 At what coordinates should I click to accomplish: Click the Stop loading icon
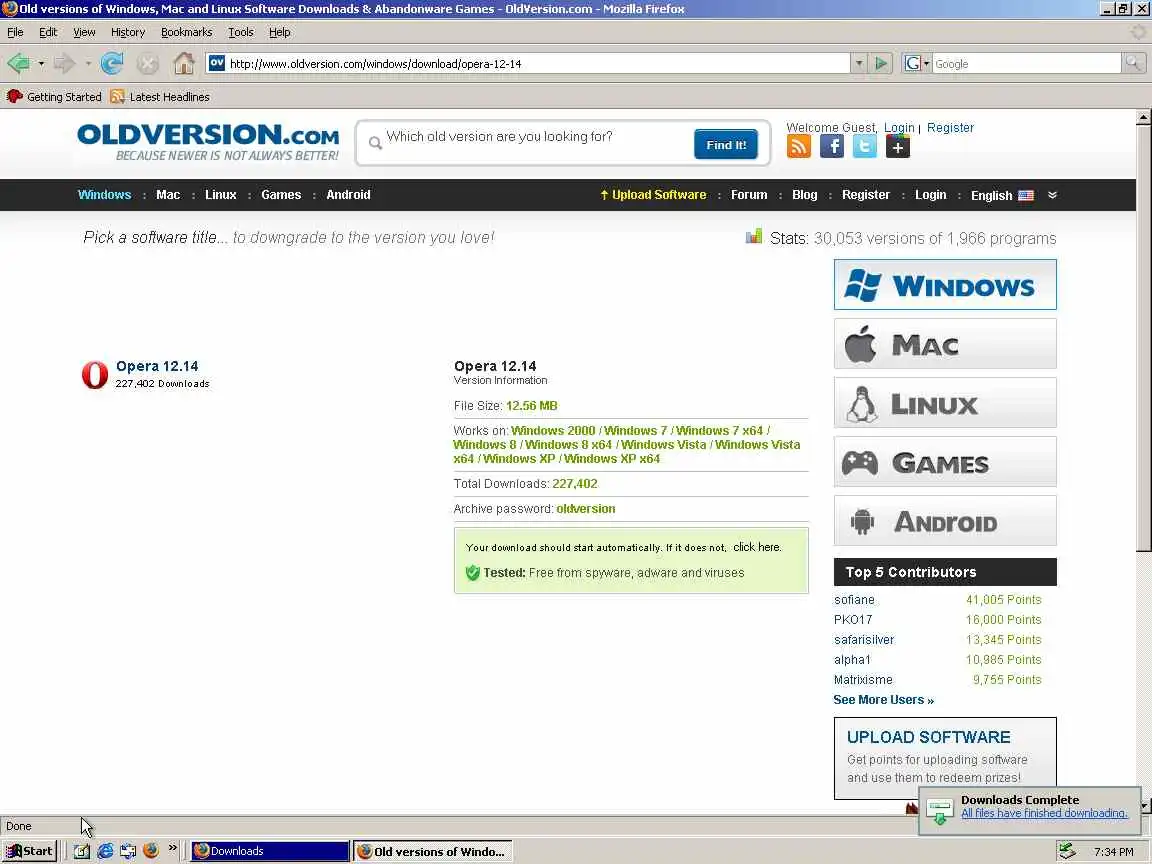point(148,64)
